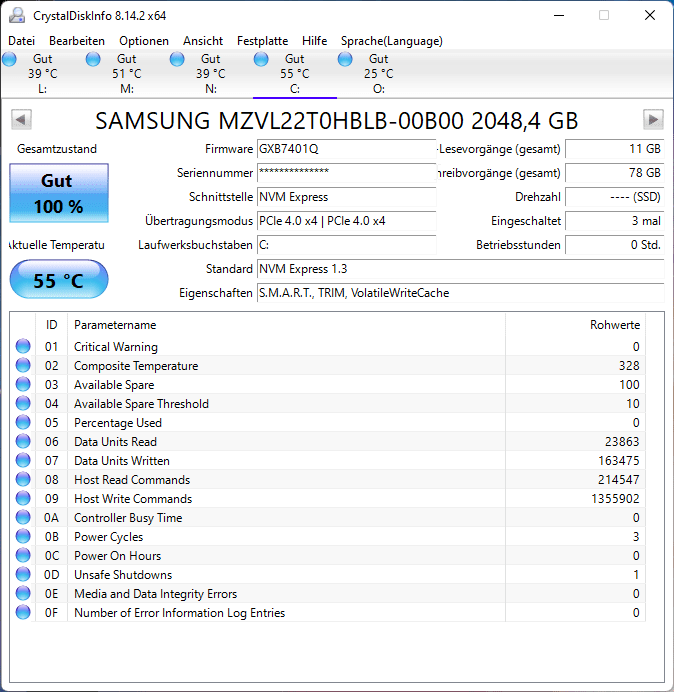This screenshot has height=692, width=674.
Task: Click status icon for Host Write Commands
Action: [x=23, y=498]
